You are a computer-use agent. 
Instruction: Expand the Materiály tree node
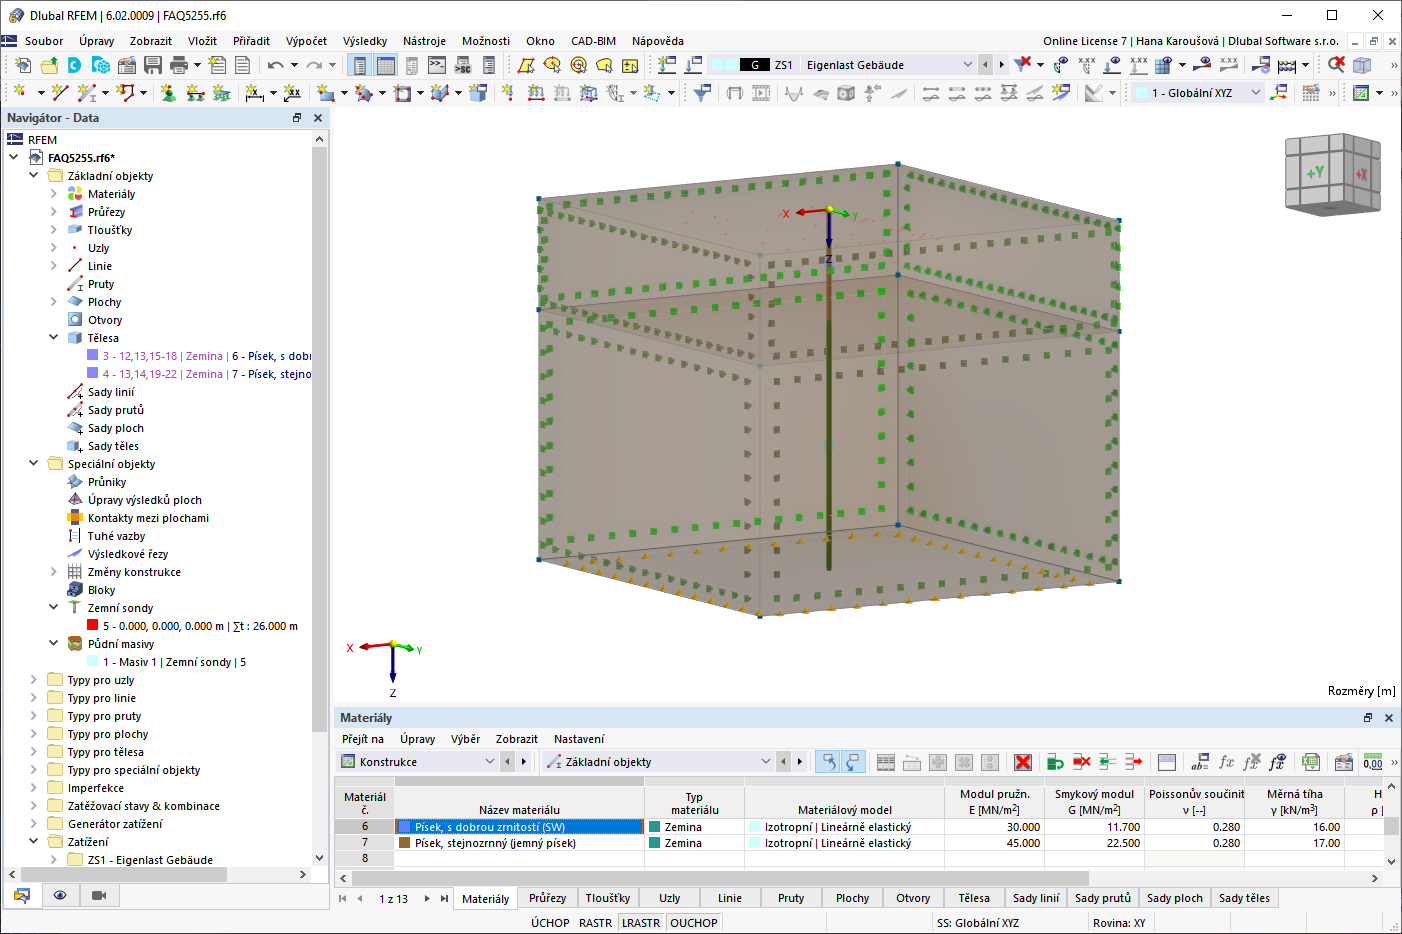(x=54, y=194)
